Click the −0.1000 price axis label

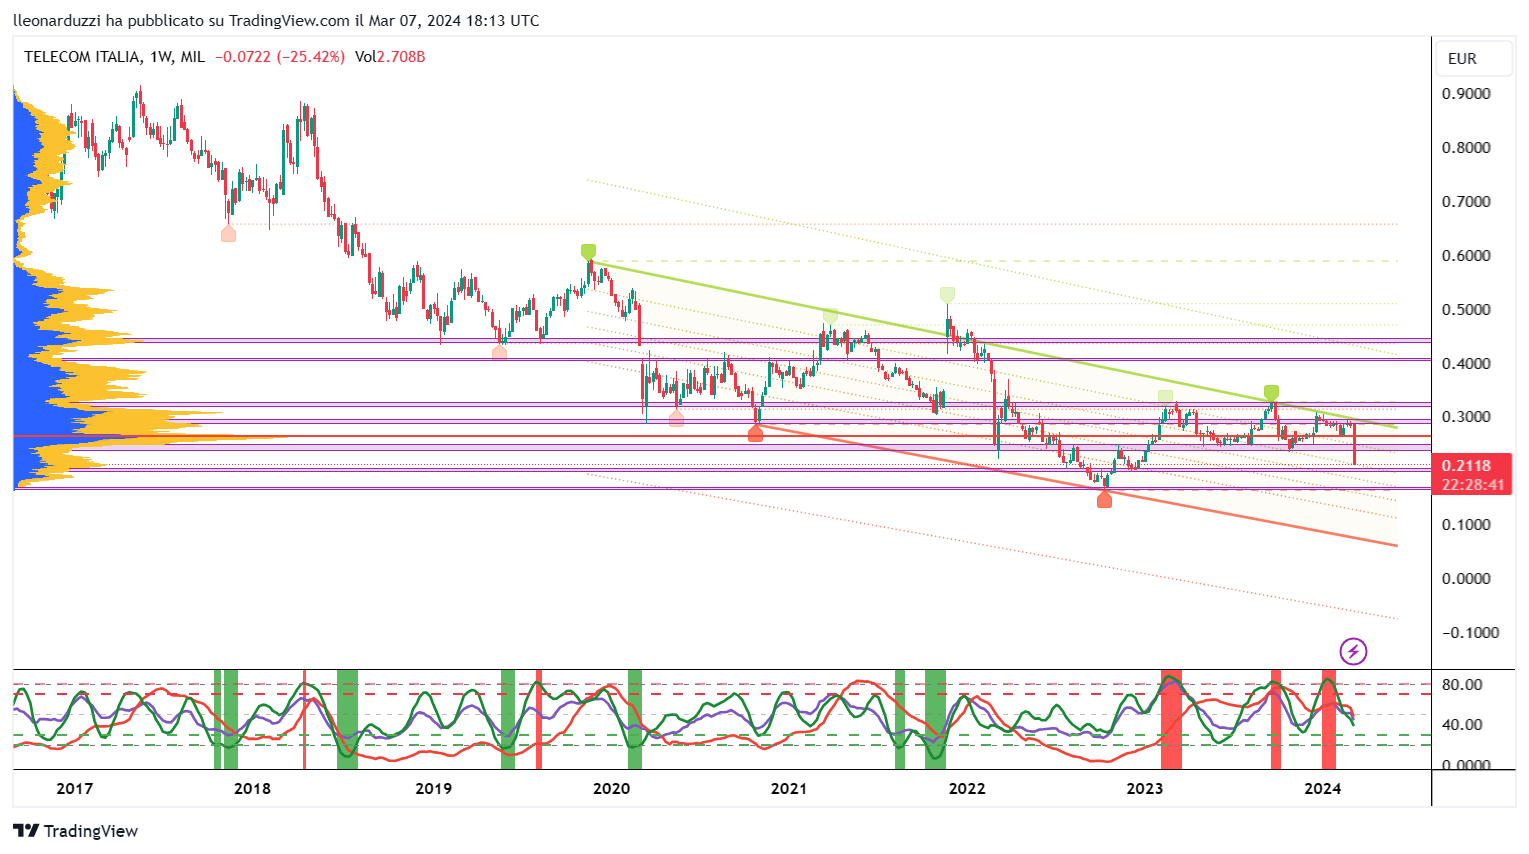(x=1469, y=633)
